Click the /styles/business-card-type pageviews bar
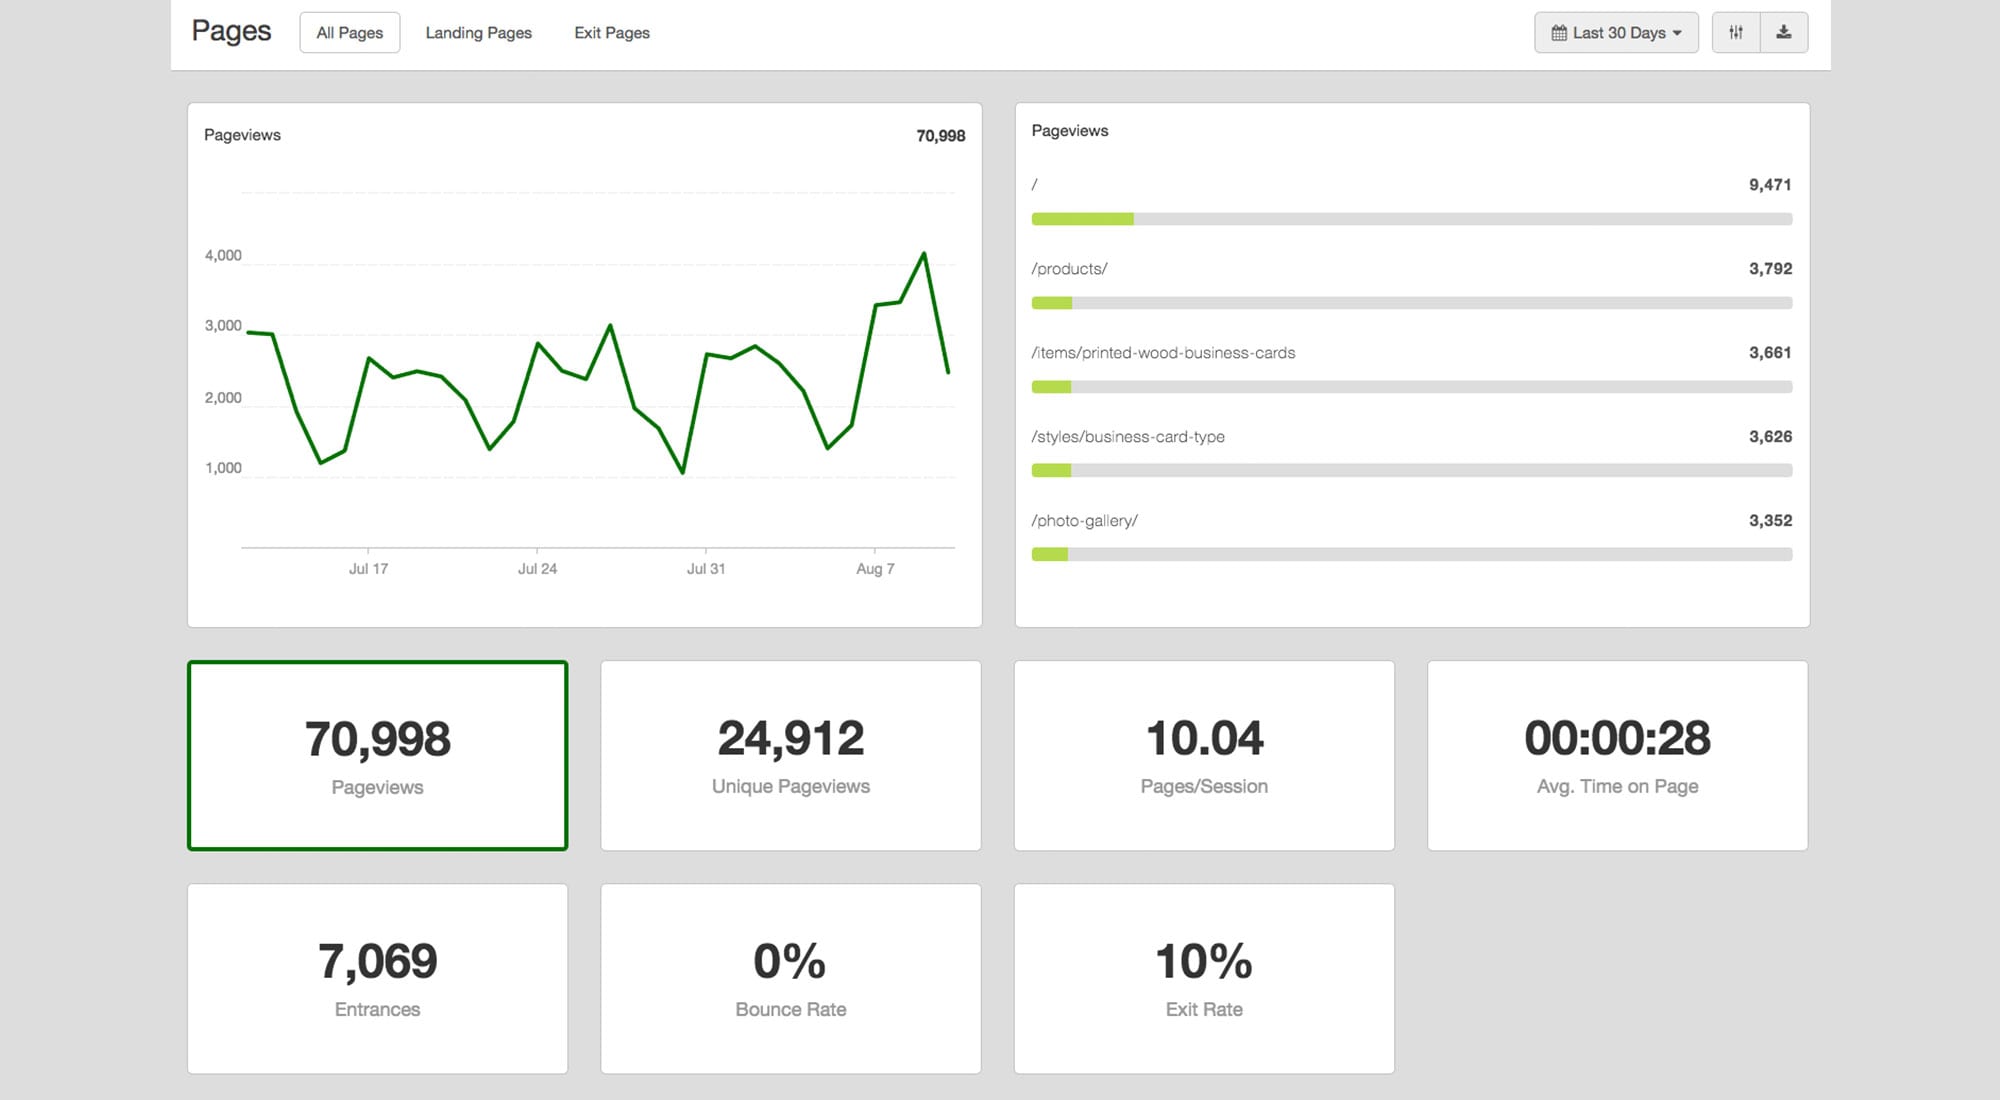Screen dimensions: 2000x1100 click(x=1412, y=471)
